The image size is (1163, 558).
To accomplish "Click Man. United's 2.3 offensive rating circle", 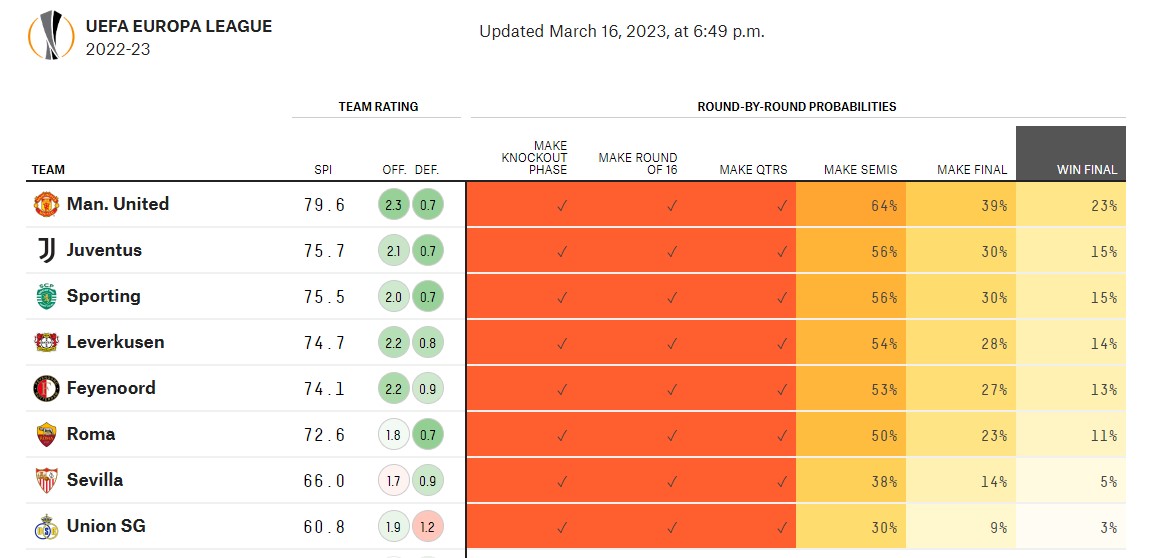I will (394, 205).
